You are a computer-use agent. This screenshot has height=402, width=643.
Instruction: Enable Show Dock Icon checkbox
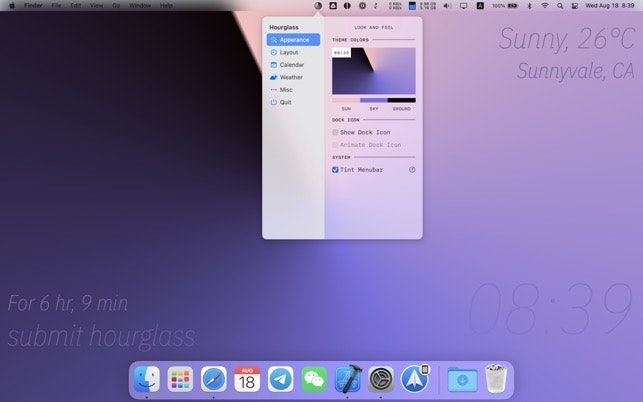coord(335,132)
